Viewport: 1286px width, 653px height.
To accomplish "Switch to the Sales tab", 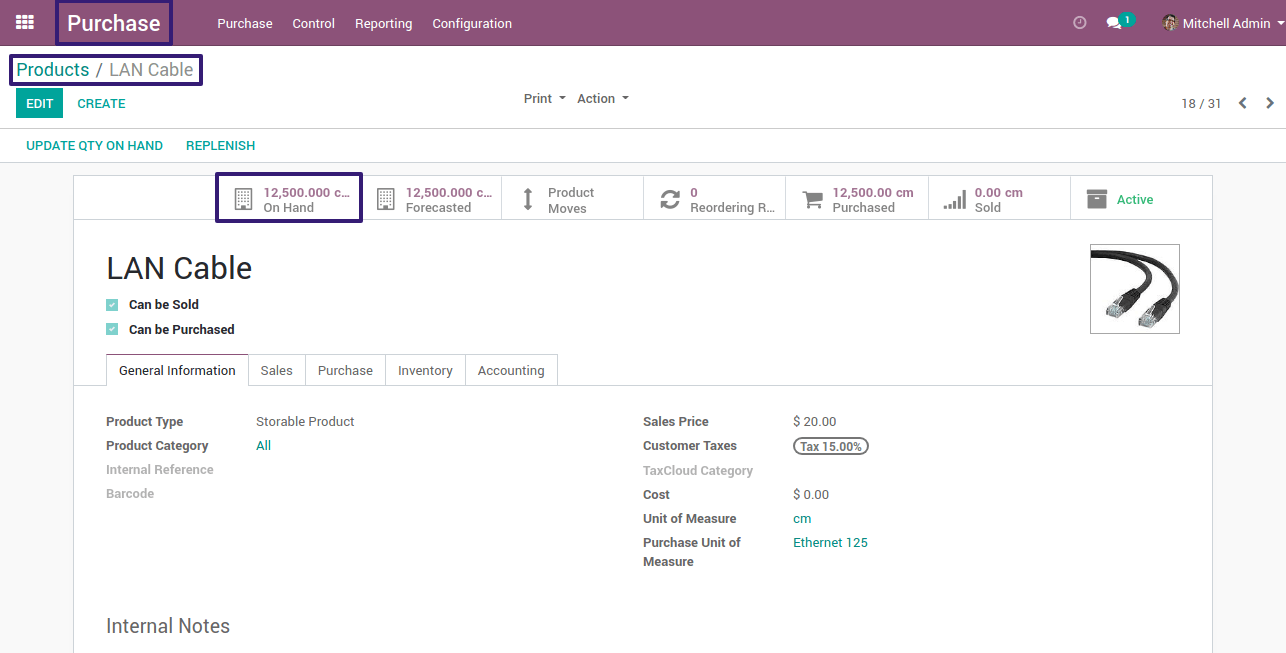I will coord(277,370).
